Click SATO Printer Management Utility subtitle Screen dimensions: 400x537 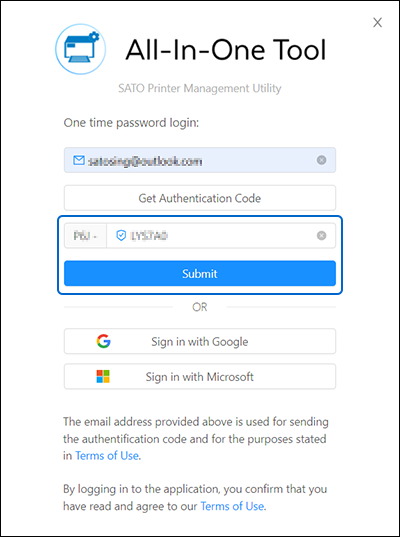point(200,88)
